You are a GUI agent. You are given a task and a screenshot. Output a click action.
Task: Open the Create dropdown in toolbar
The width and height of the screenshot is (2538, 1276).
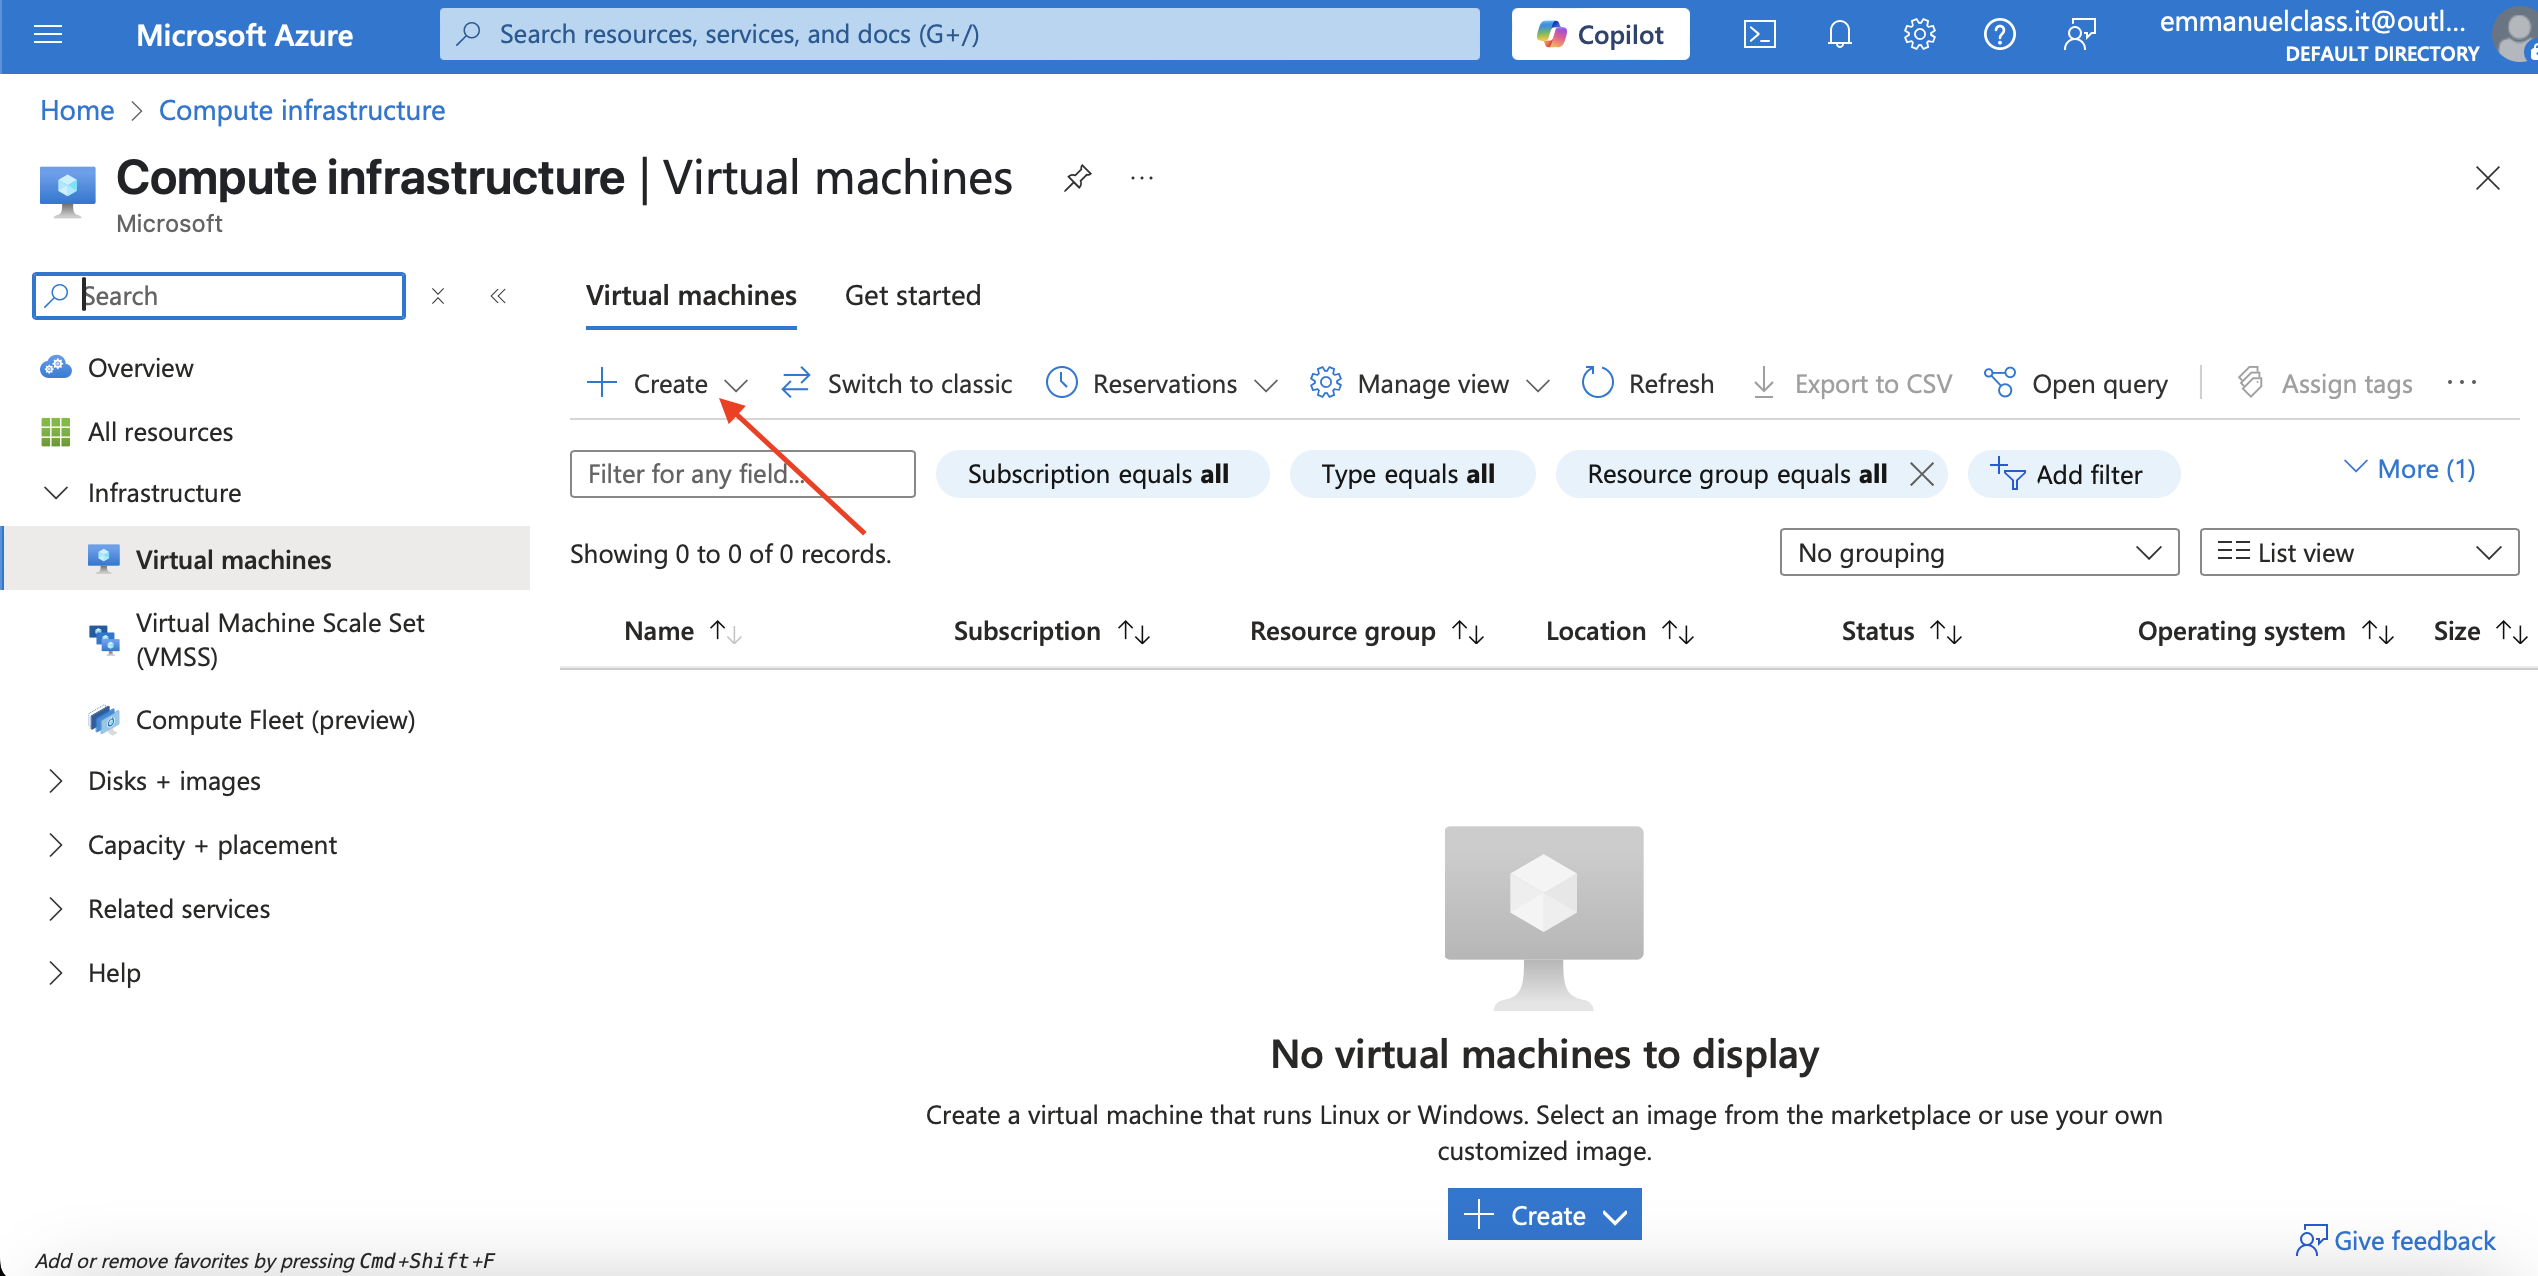[667, 384]
